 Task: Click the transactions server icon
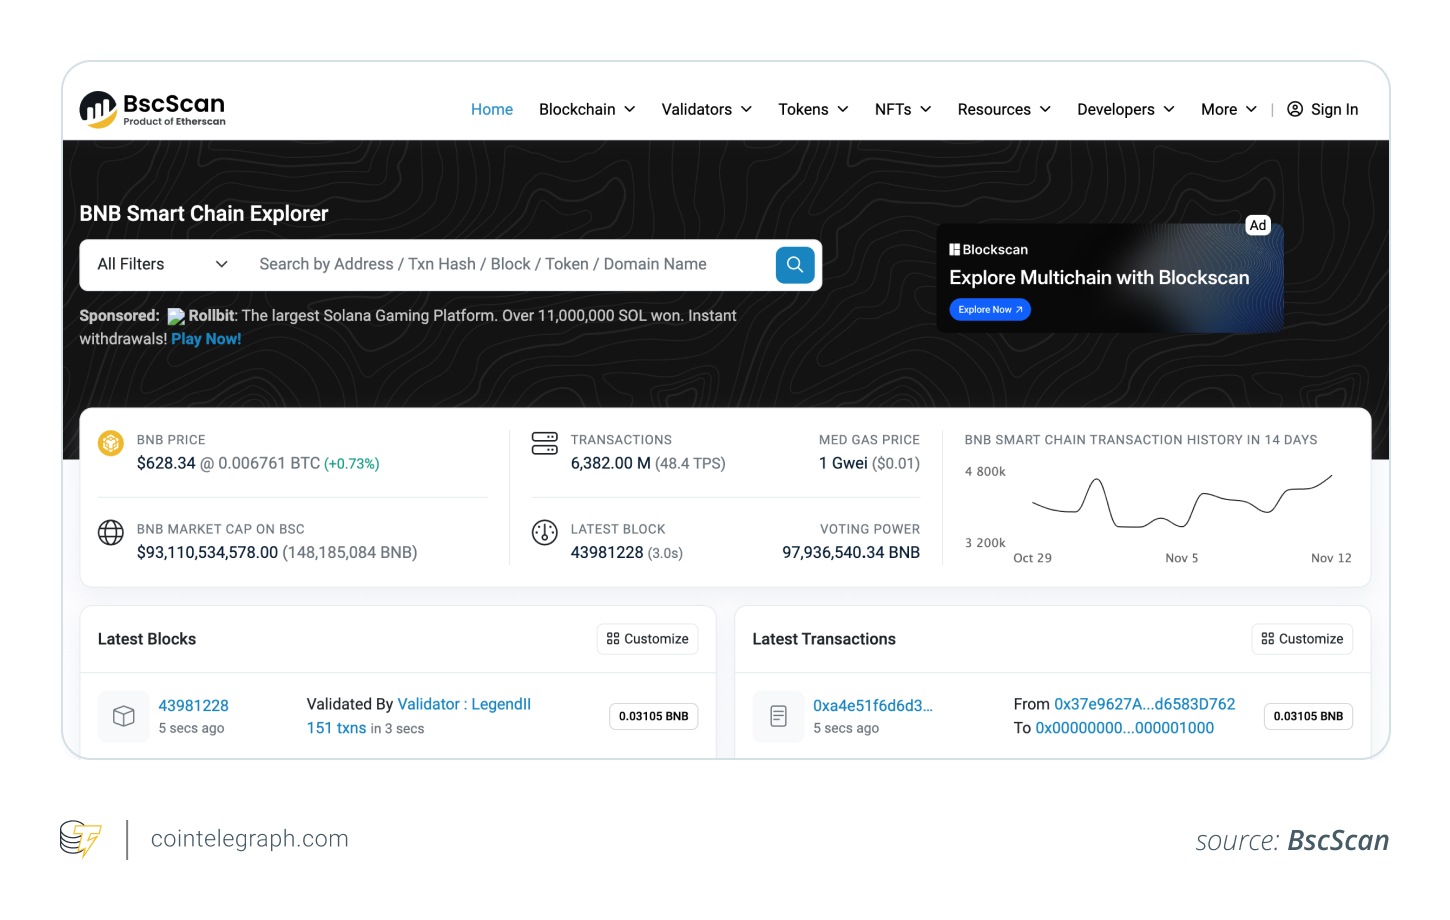545,443
